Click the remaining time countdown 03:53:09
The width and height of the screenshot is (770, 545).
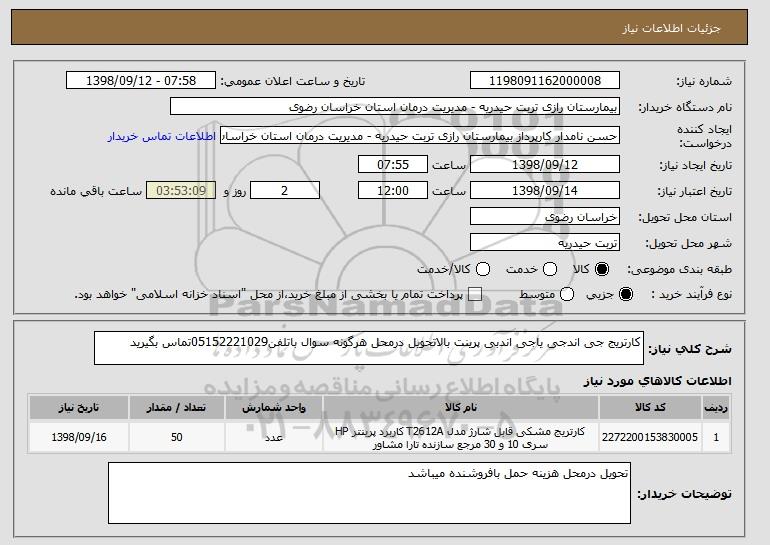tap(181, 191)
